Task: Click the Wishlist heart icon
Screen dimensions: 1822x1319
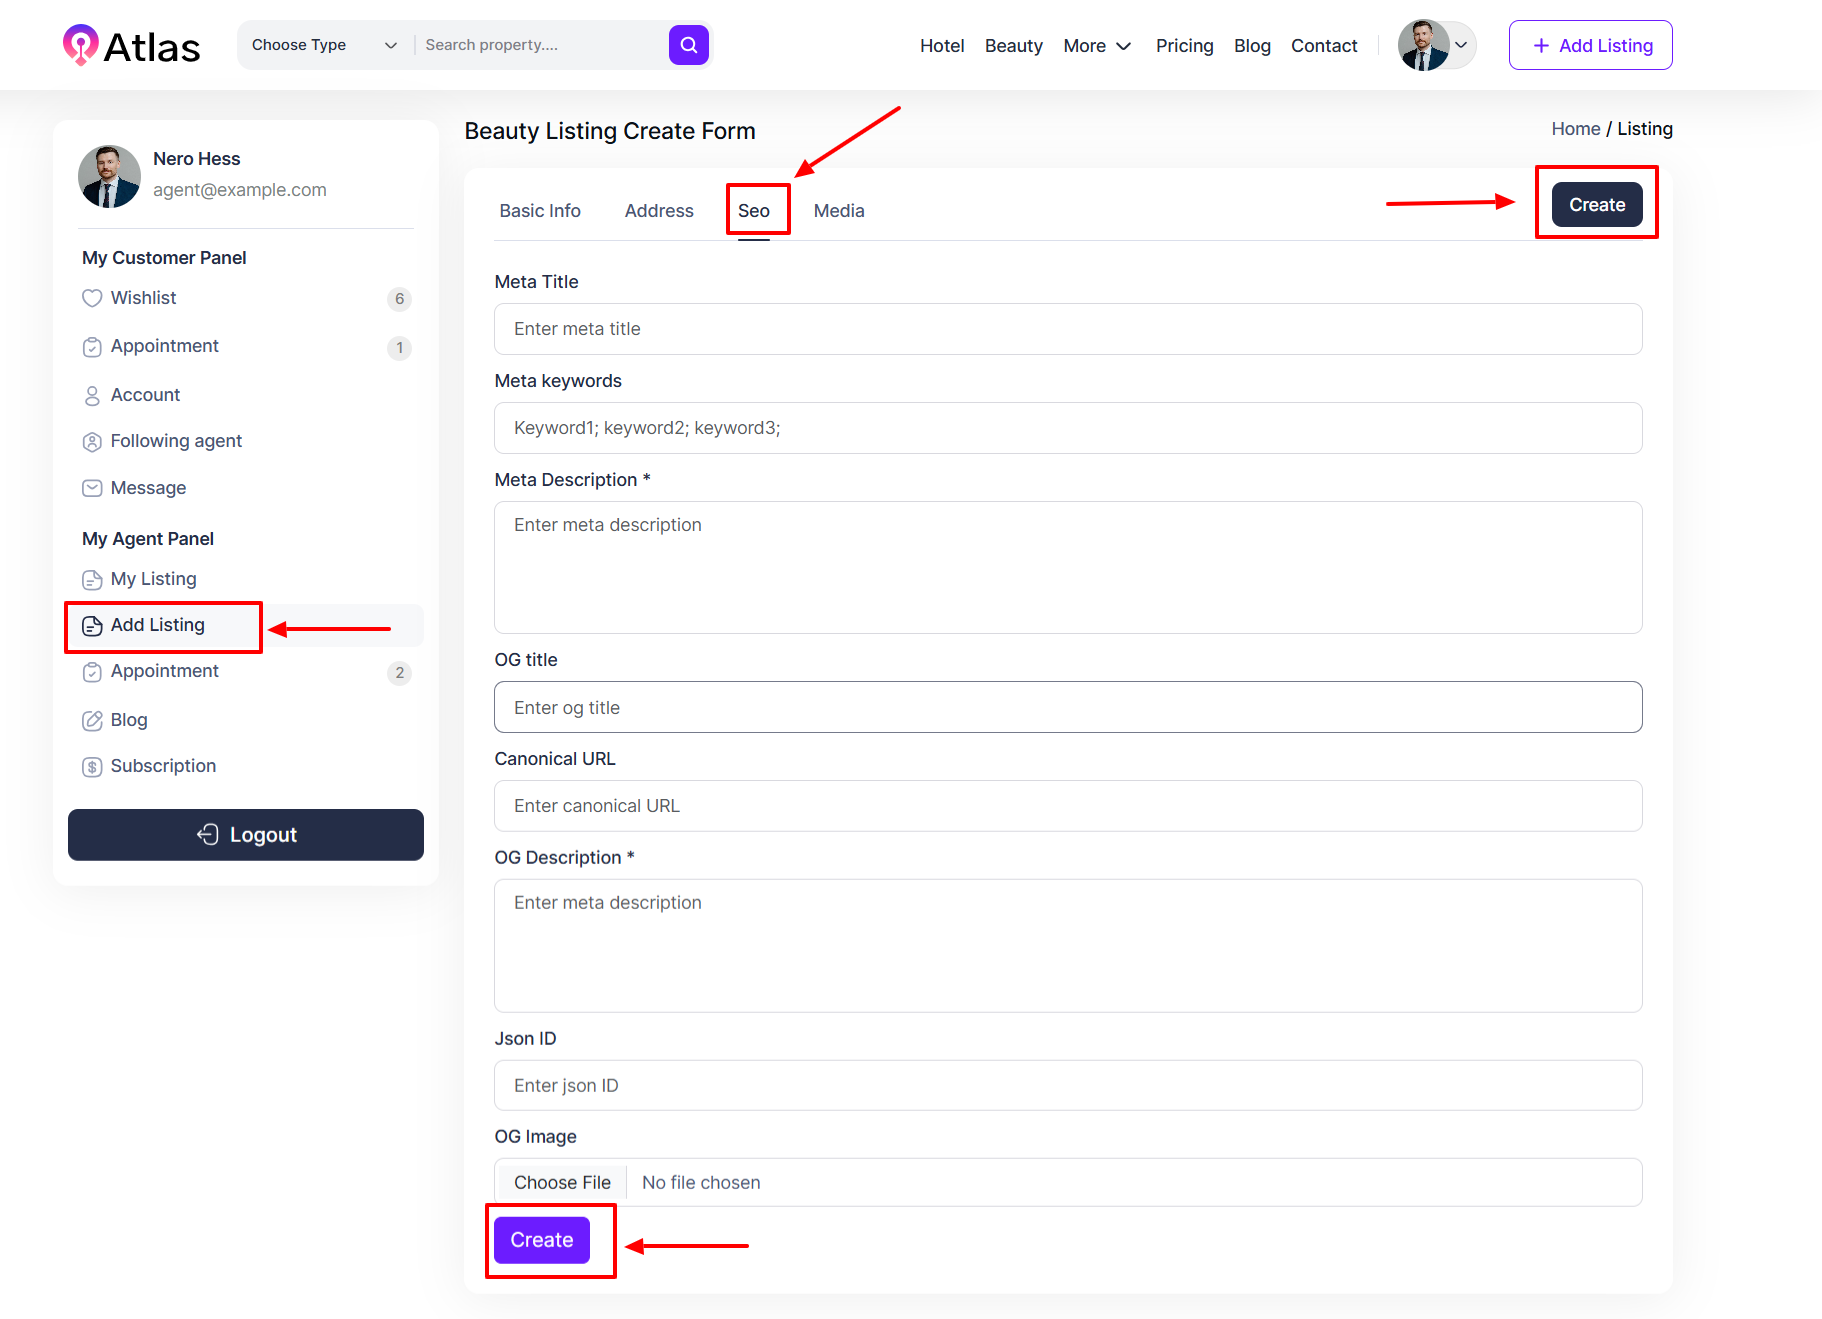Action: tap(92, 298)
